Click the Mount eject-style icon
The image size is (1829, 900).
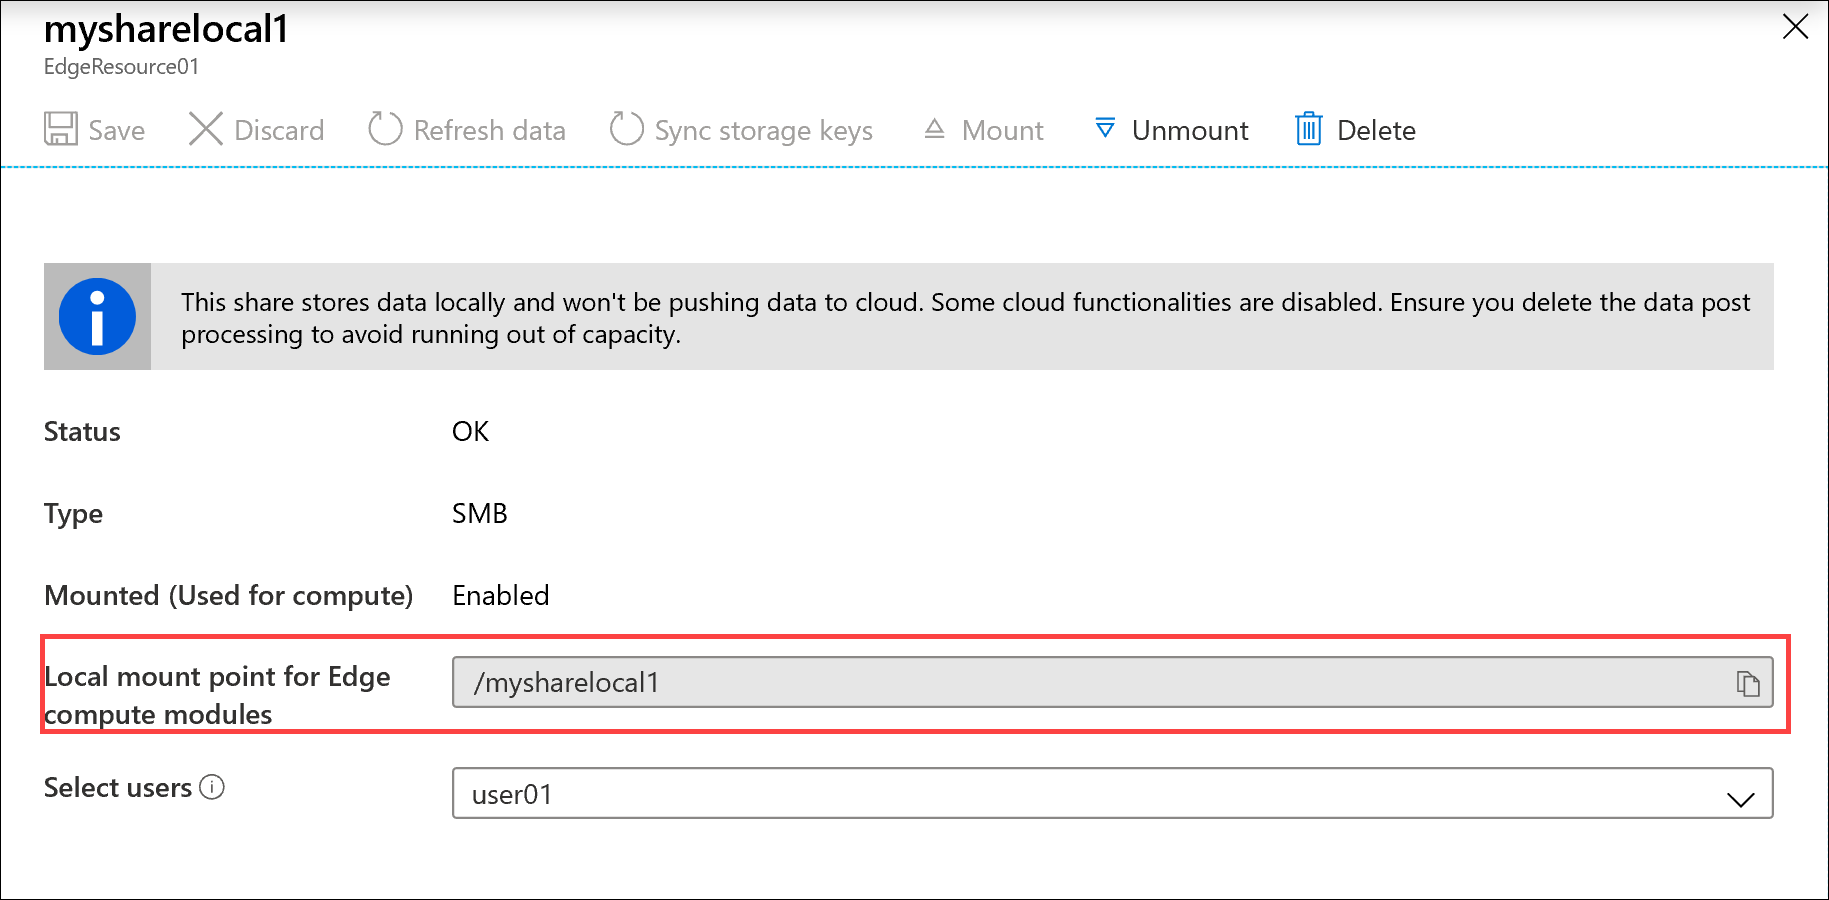[x=934, y=129]
